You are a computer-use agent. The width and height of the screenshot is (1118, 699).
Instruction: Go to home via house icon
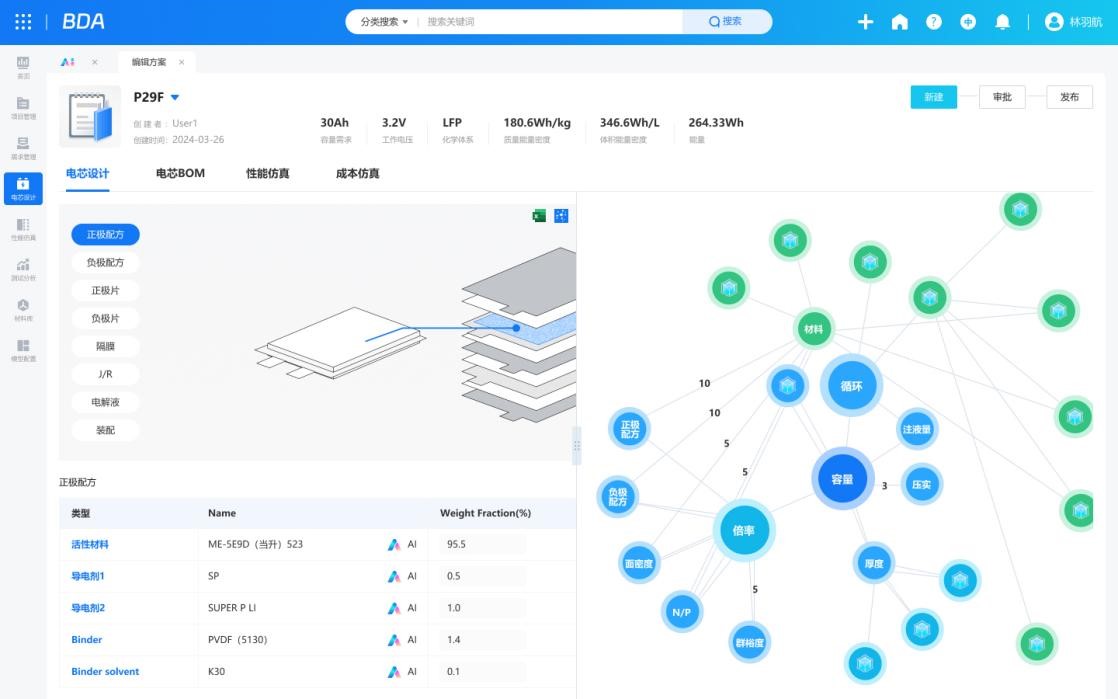click(900, 22)
